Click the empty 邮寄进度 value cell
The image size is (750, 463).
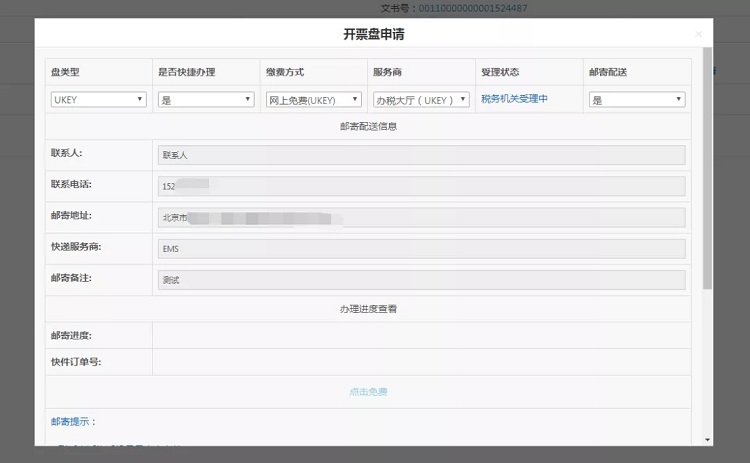421,336
